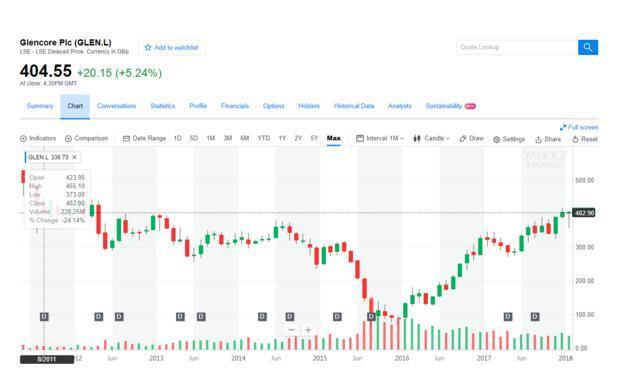Enter Full screen chart mode

coord(579,127)
